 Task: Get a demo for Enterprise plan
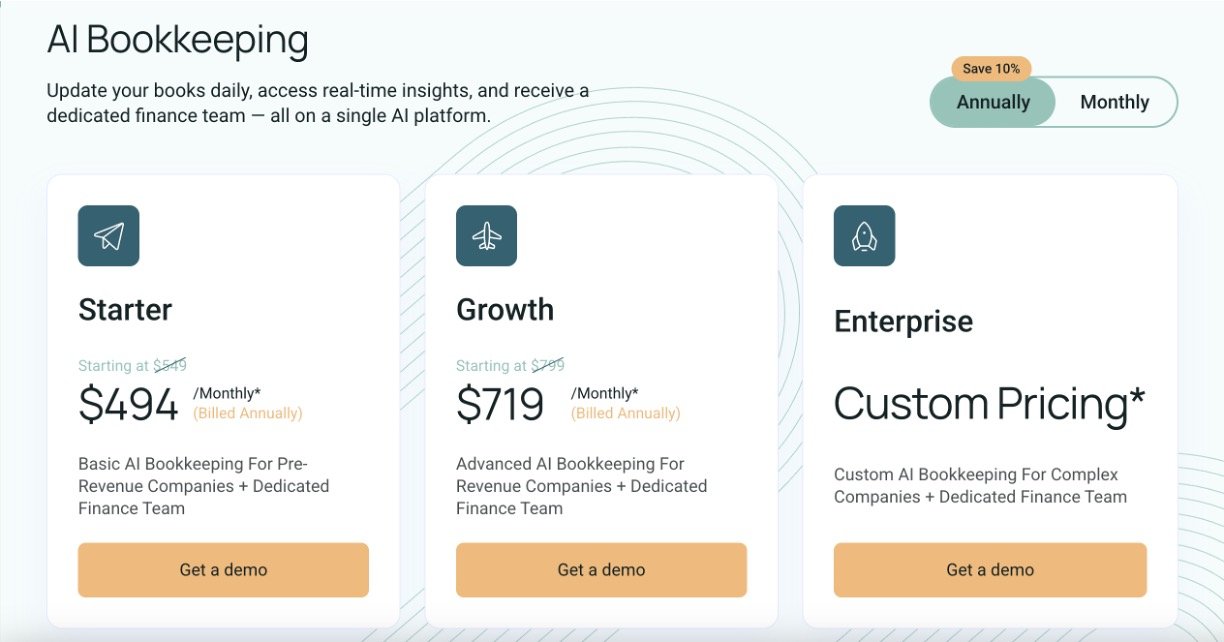click(x=990, y=570)
